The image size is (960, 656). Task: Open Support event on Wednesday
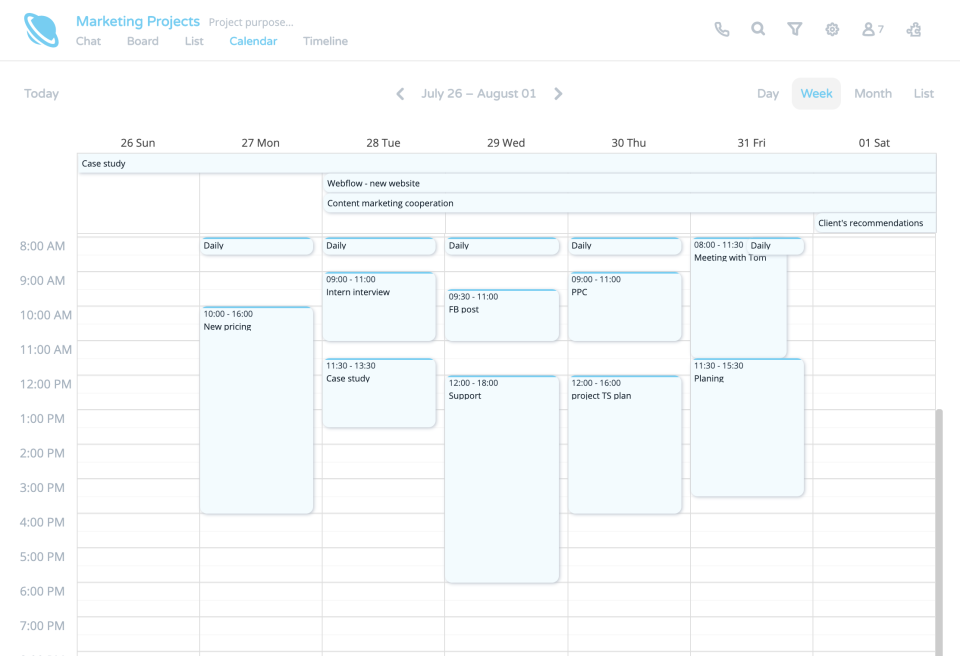pos(502,479)
